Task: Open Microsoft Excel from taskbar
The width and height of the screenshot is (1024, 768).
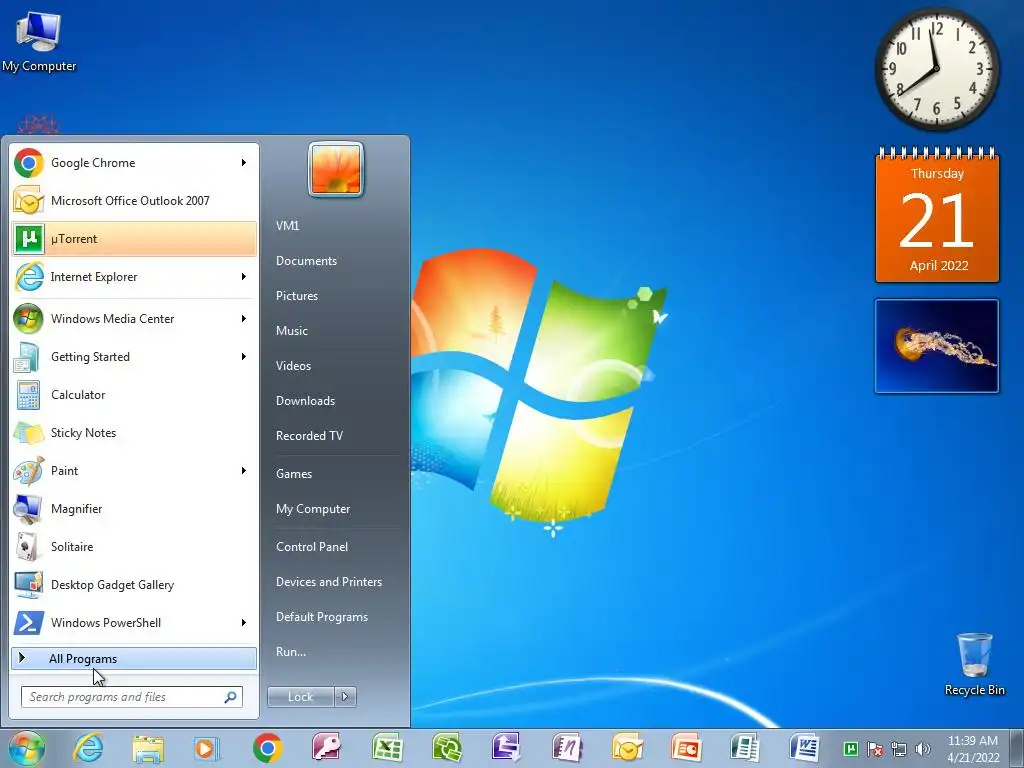Action: [387, 748]
